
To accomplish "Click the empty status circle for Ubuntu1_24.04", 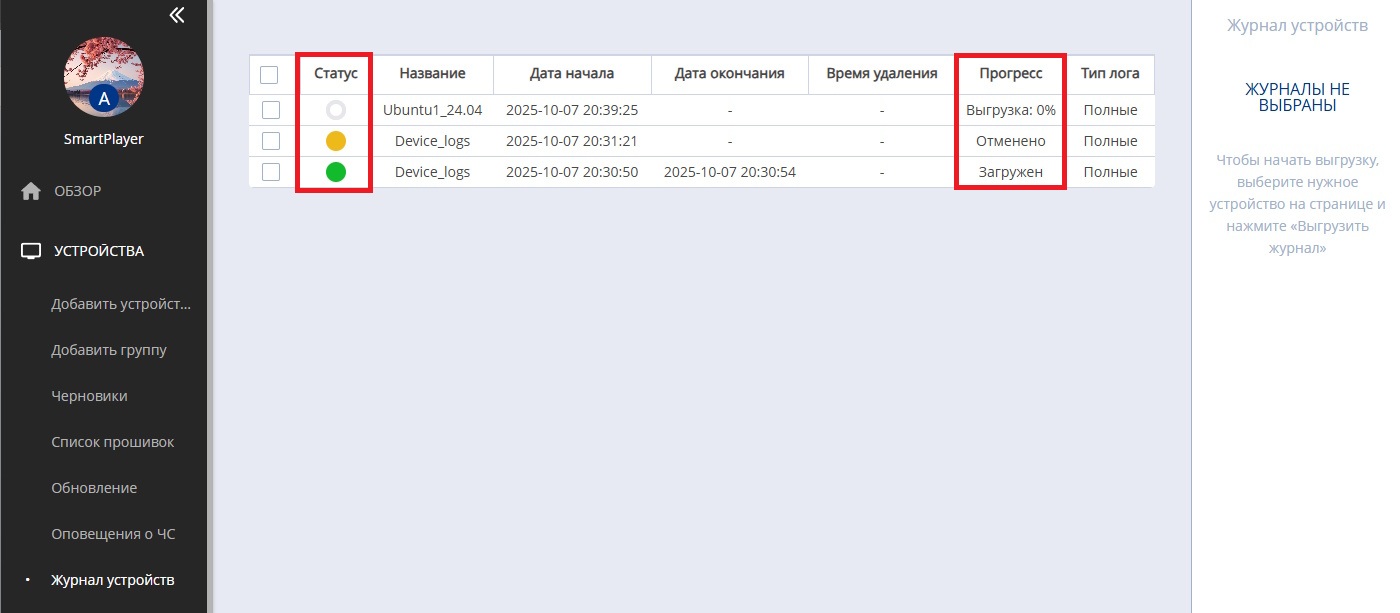I will click(336, 110).
